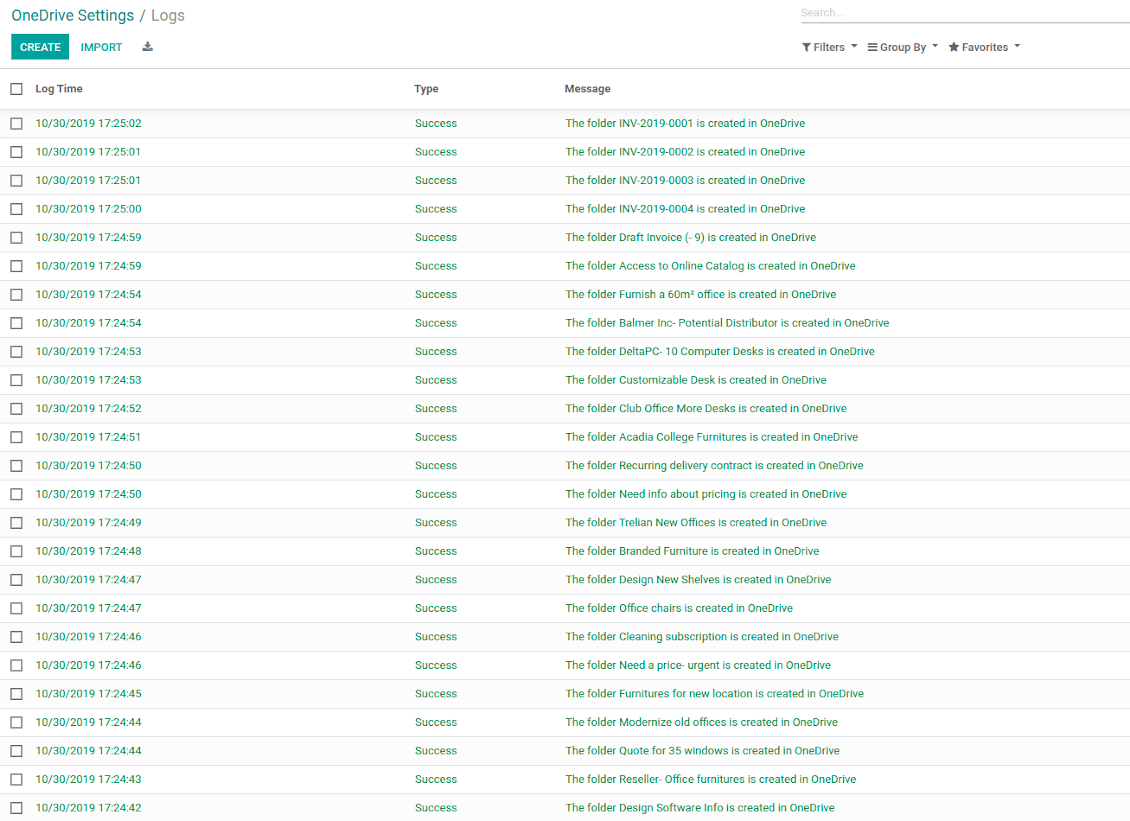Open log message for INV-2019-0002 folder
Image resolution: width=1130 pixels, height=821 pixels.
[685, 152]
